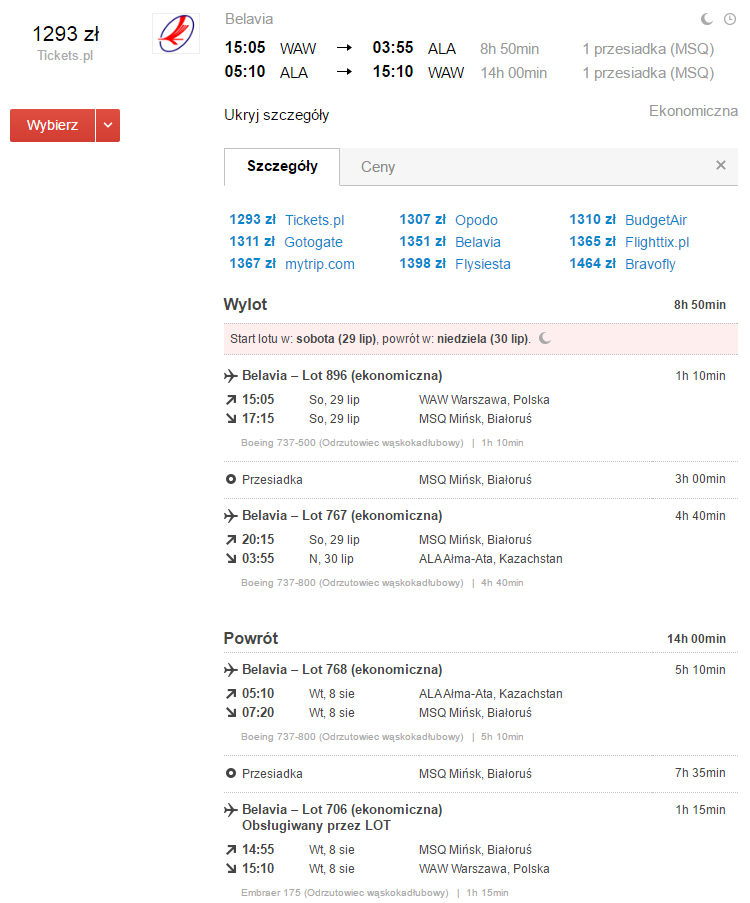Click 'Belavia – Lot 896 (ekonomiczna)' row
The height and width of the screenshot is (903, 750).
(342, 376)
